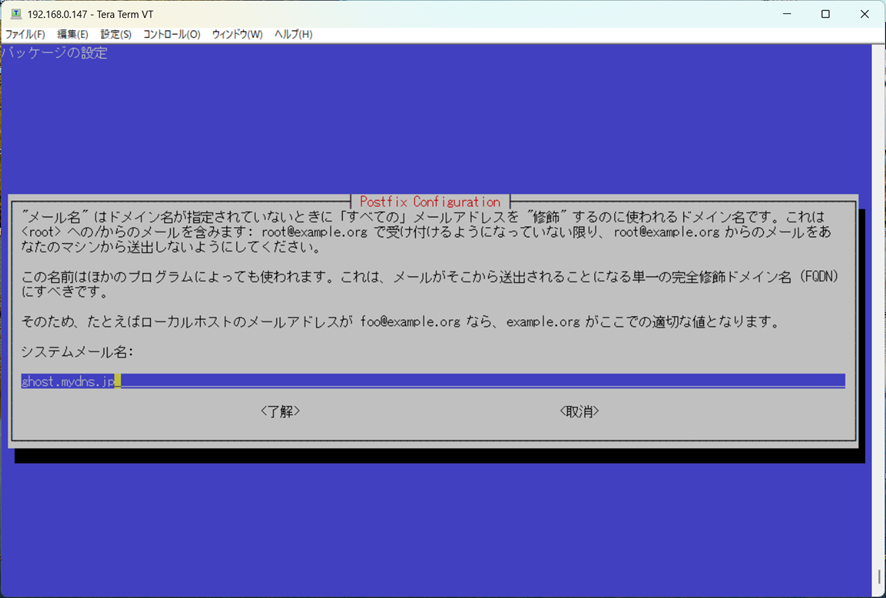Viewport: 886px width, 598px height.
Task: Confirm with the <了解> button
Action: [x=280, y=411]
